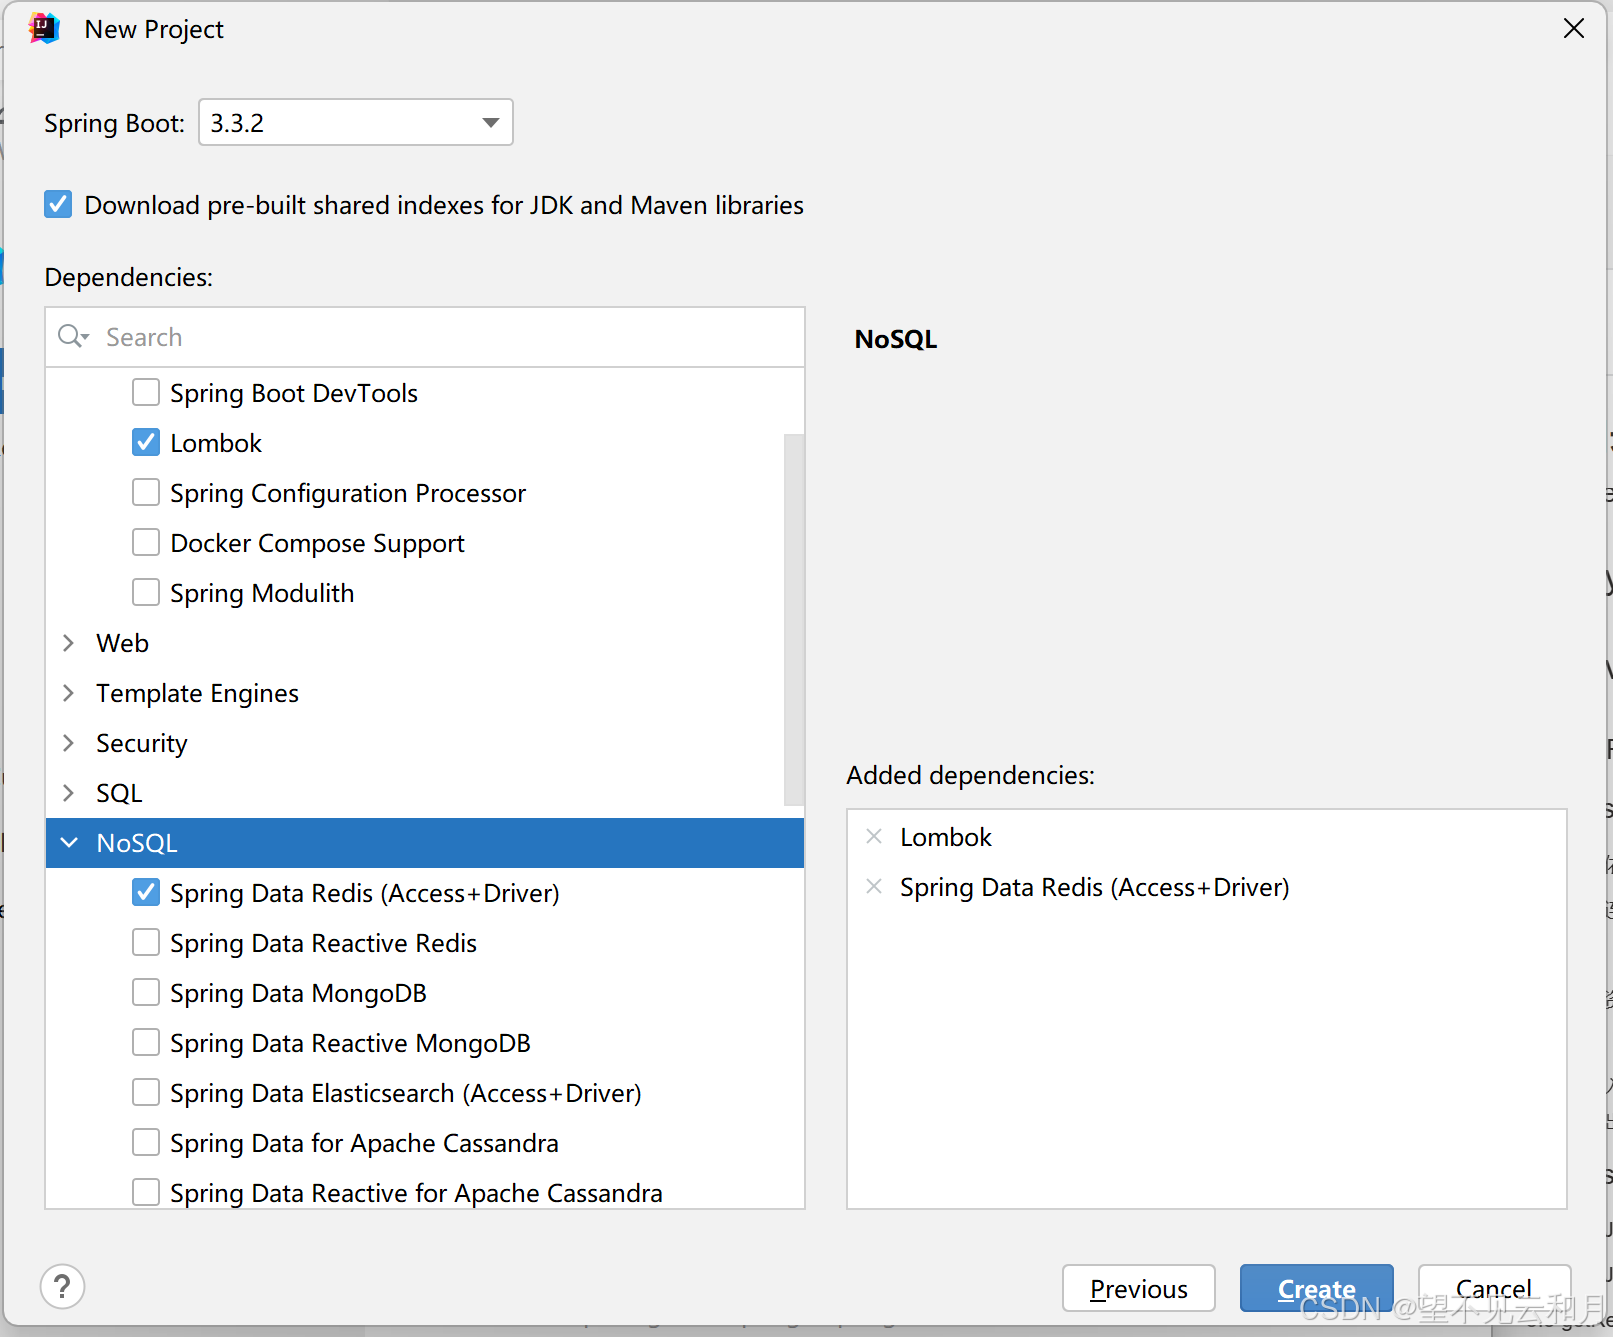Viewport: 1613px width, 1337px height.
Task: Close the New Project dialog
Action: point(1574,29)
